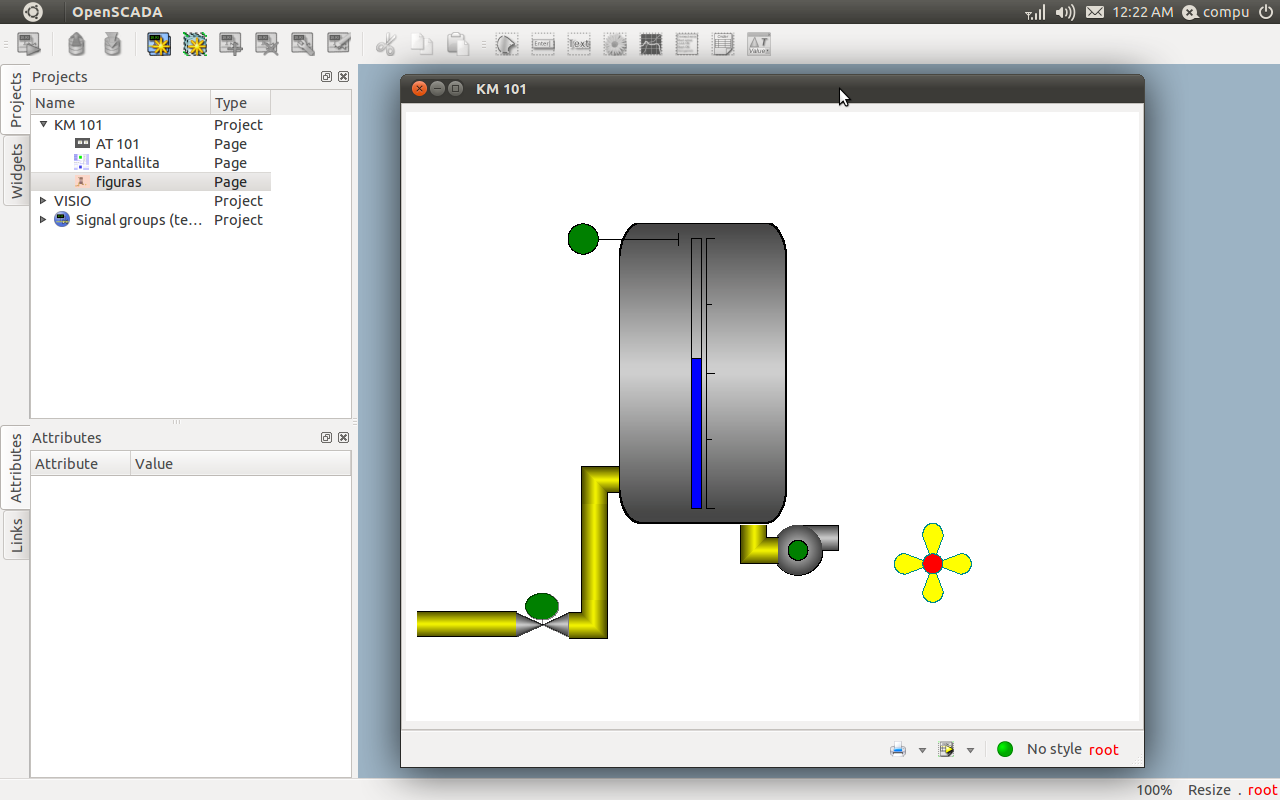Click the New widgets library icon
The height and width of the screenshot is (800, 1280).
pyautogui.click(x=195, y=44)
